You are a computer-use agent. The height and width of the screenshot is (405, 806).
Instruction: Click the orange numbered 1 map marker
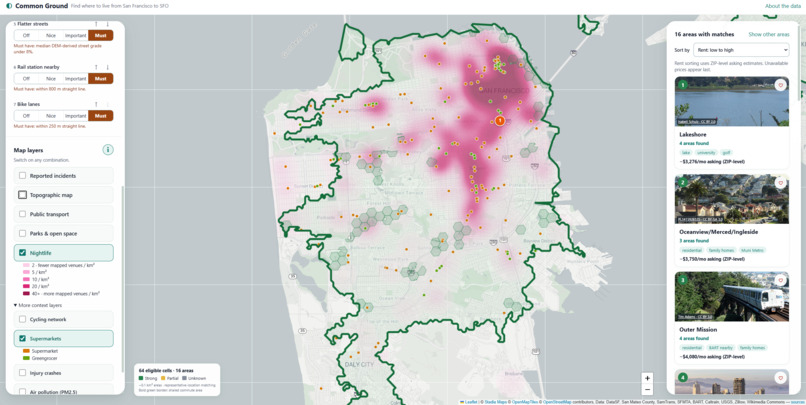click(x=499, y=120)
